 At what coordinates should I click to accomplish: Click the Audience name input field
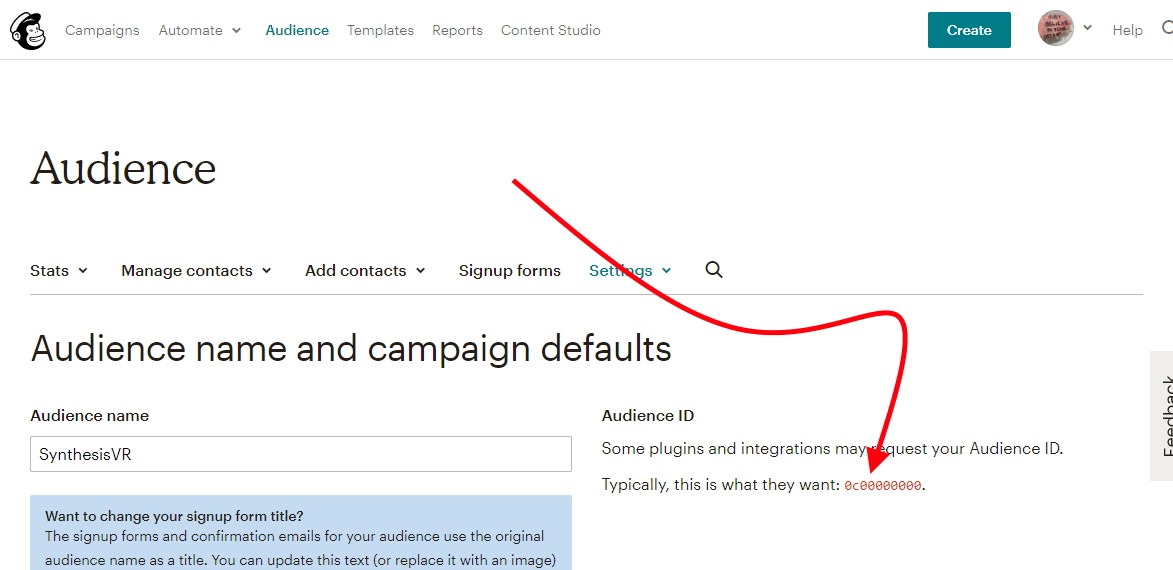(x=301, y=454)
